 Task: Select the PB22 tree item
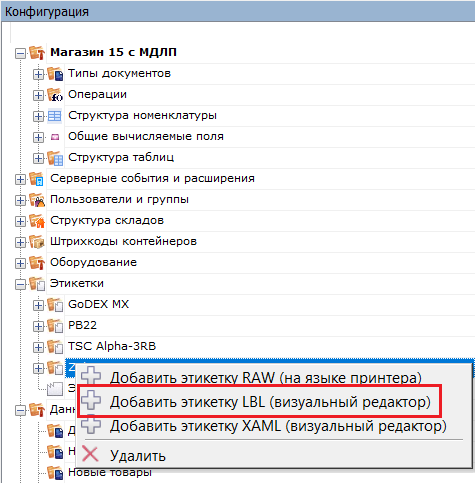point(82,325)
